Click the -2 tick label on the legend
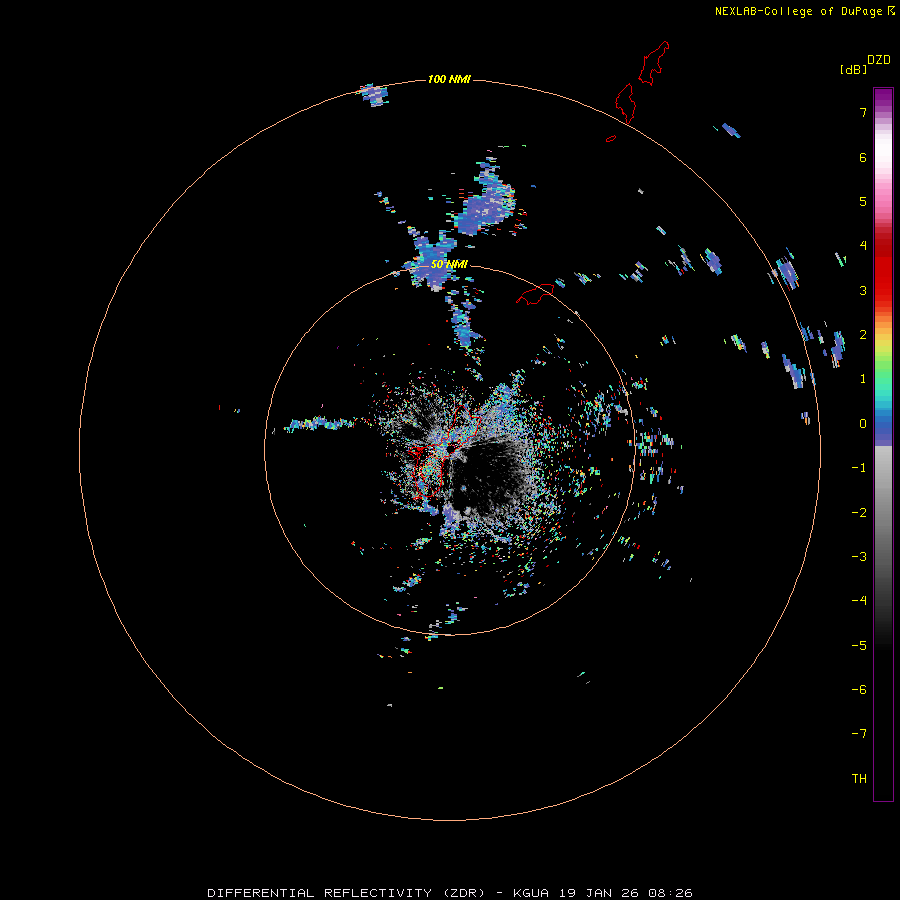Image resolution: width=900 pixels, height=900 pixels. [x=859, y=513]
